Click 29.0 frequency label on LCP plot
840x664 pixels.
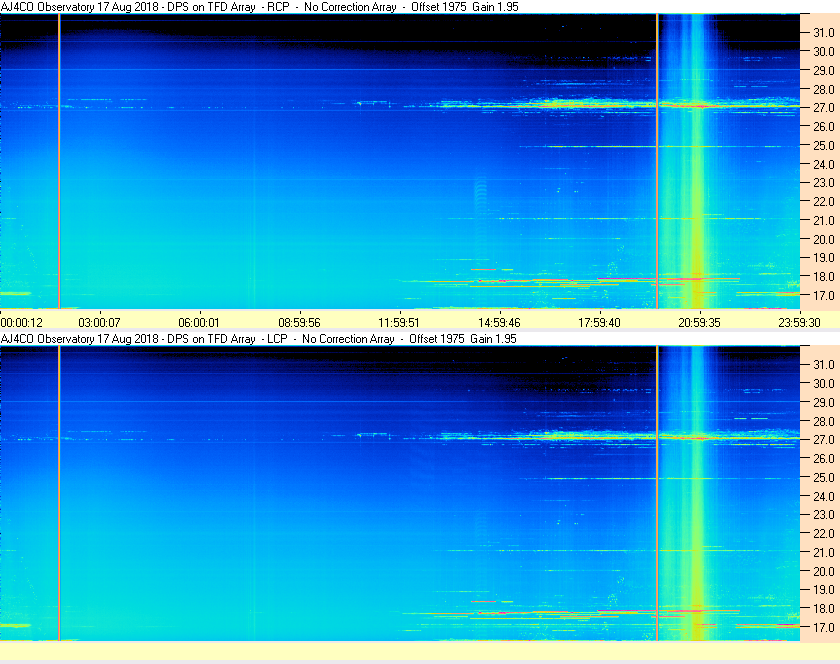pos(824,402)
